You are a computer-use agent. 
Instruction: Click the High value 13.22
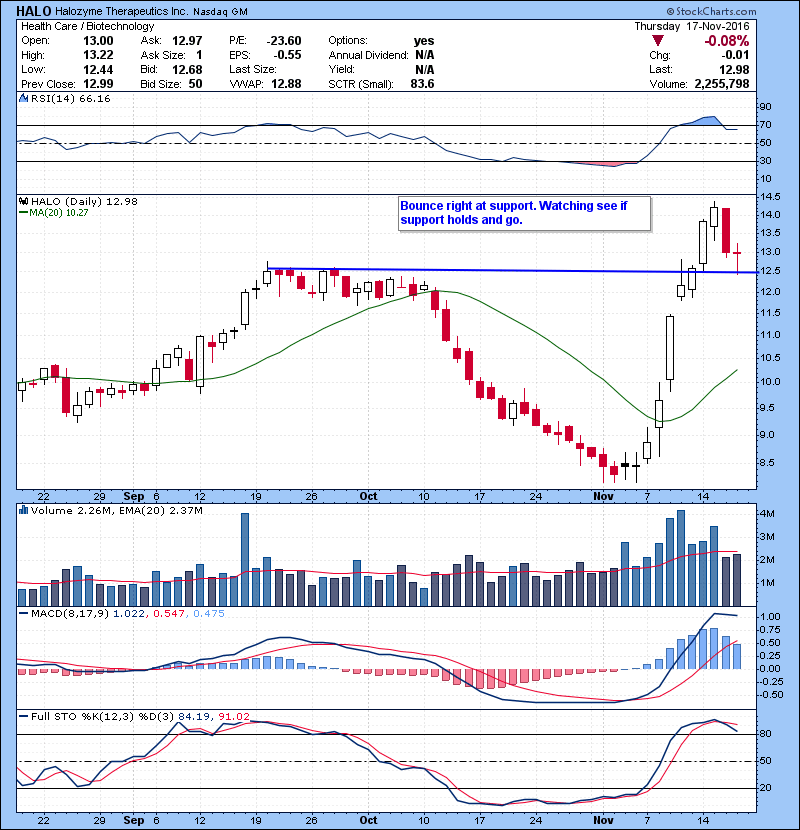point(98,55)
